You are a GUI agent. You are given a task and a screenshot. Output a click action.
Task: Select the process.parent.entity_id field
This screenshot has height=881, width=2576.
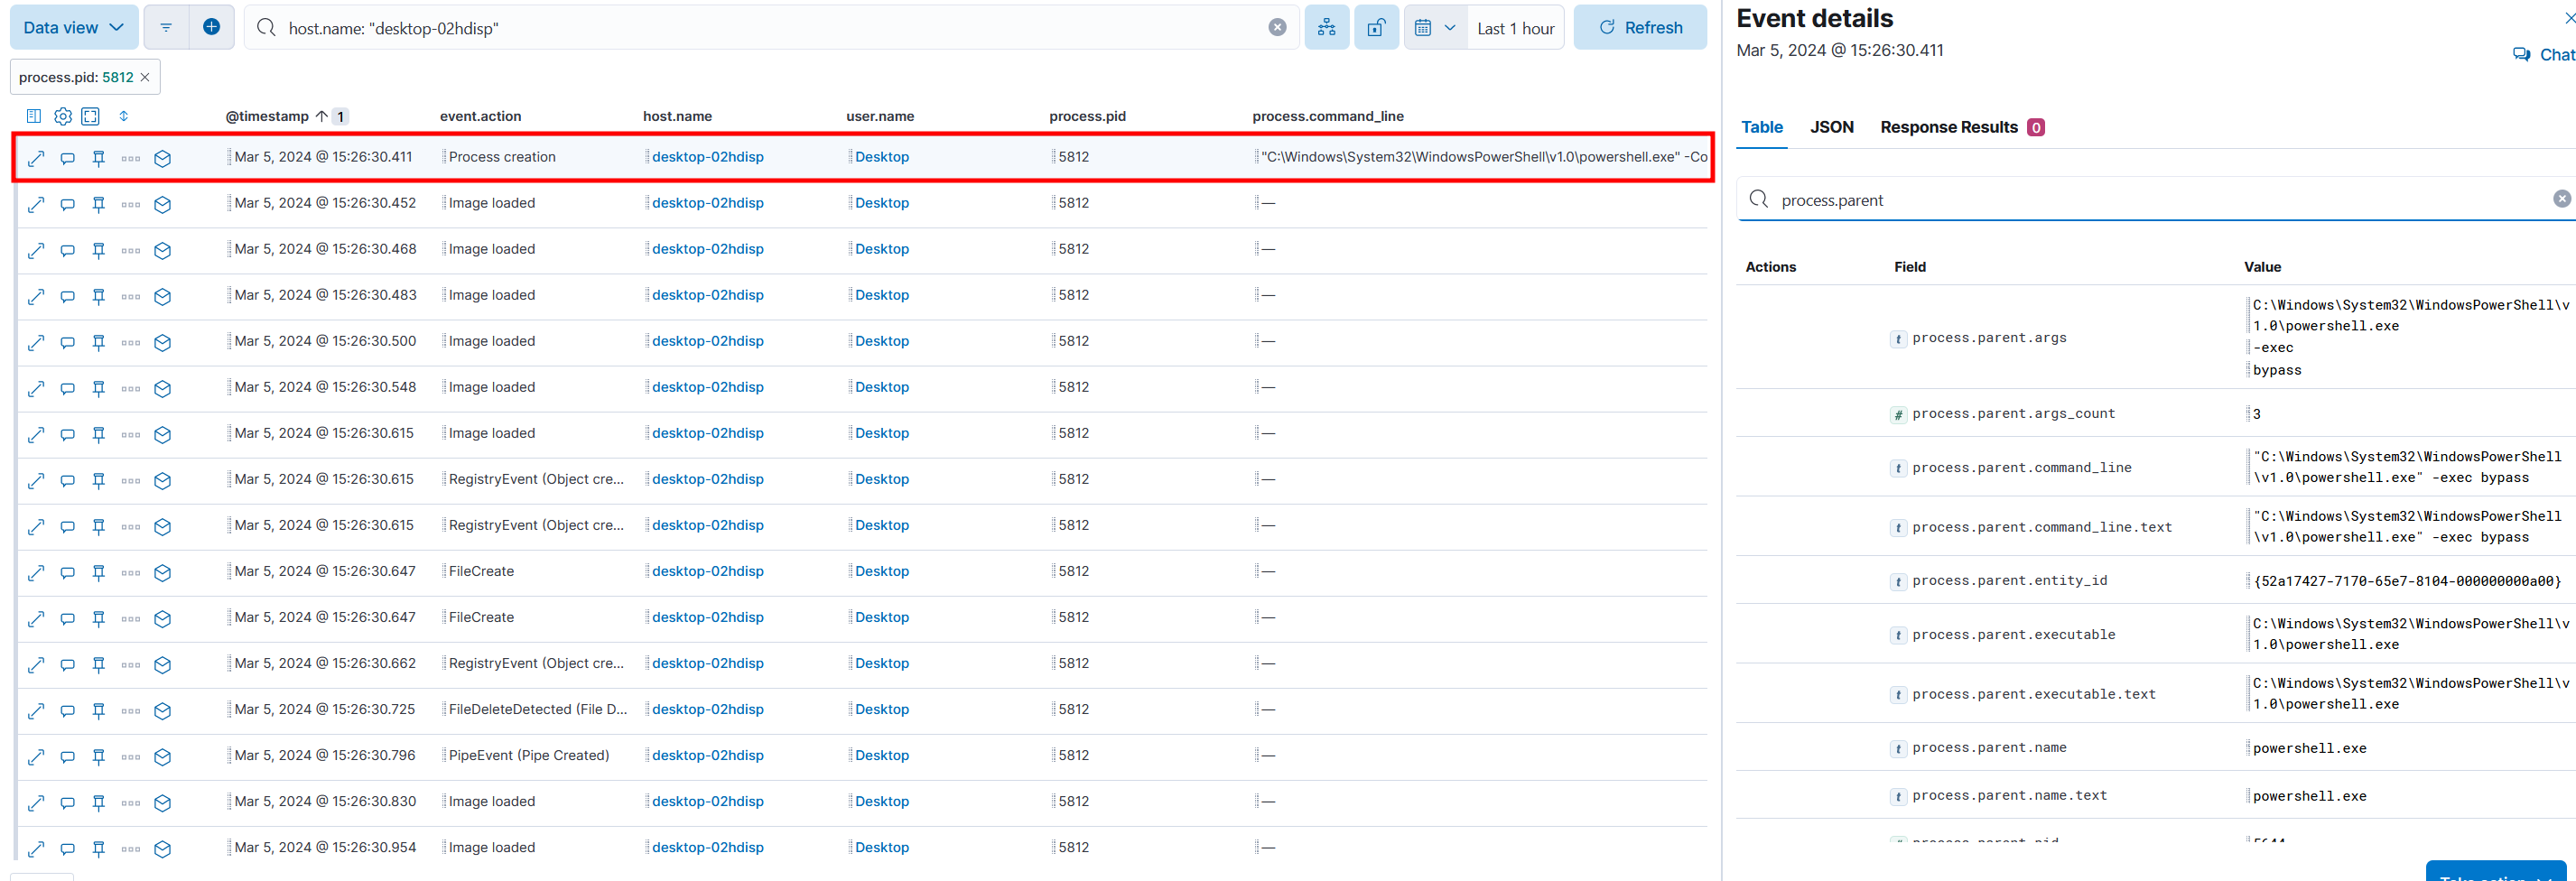2009,581
